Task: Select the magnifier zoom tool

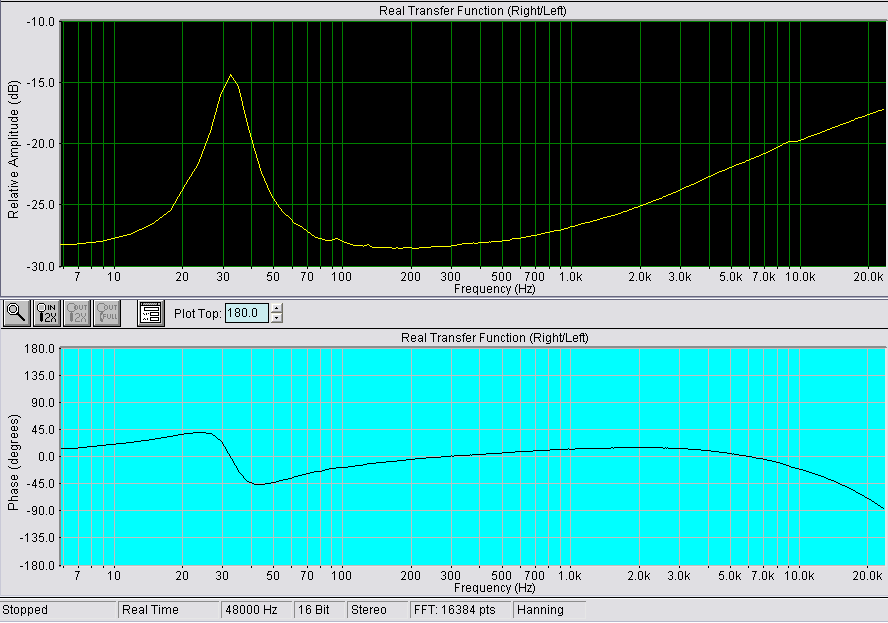Action: (x=16, y=313)
